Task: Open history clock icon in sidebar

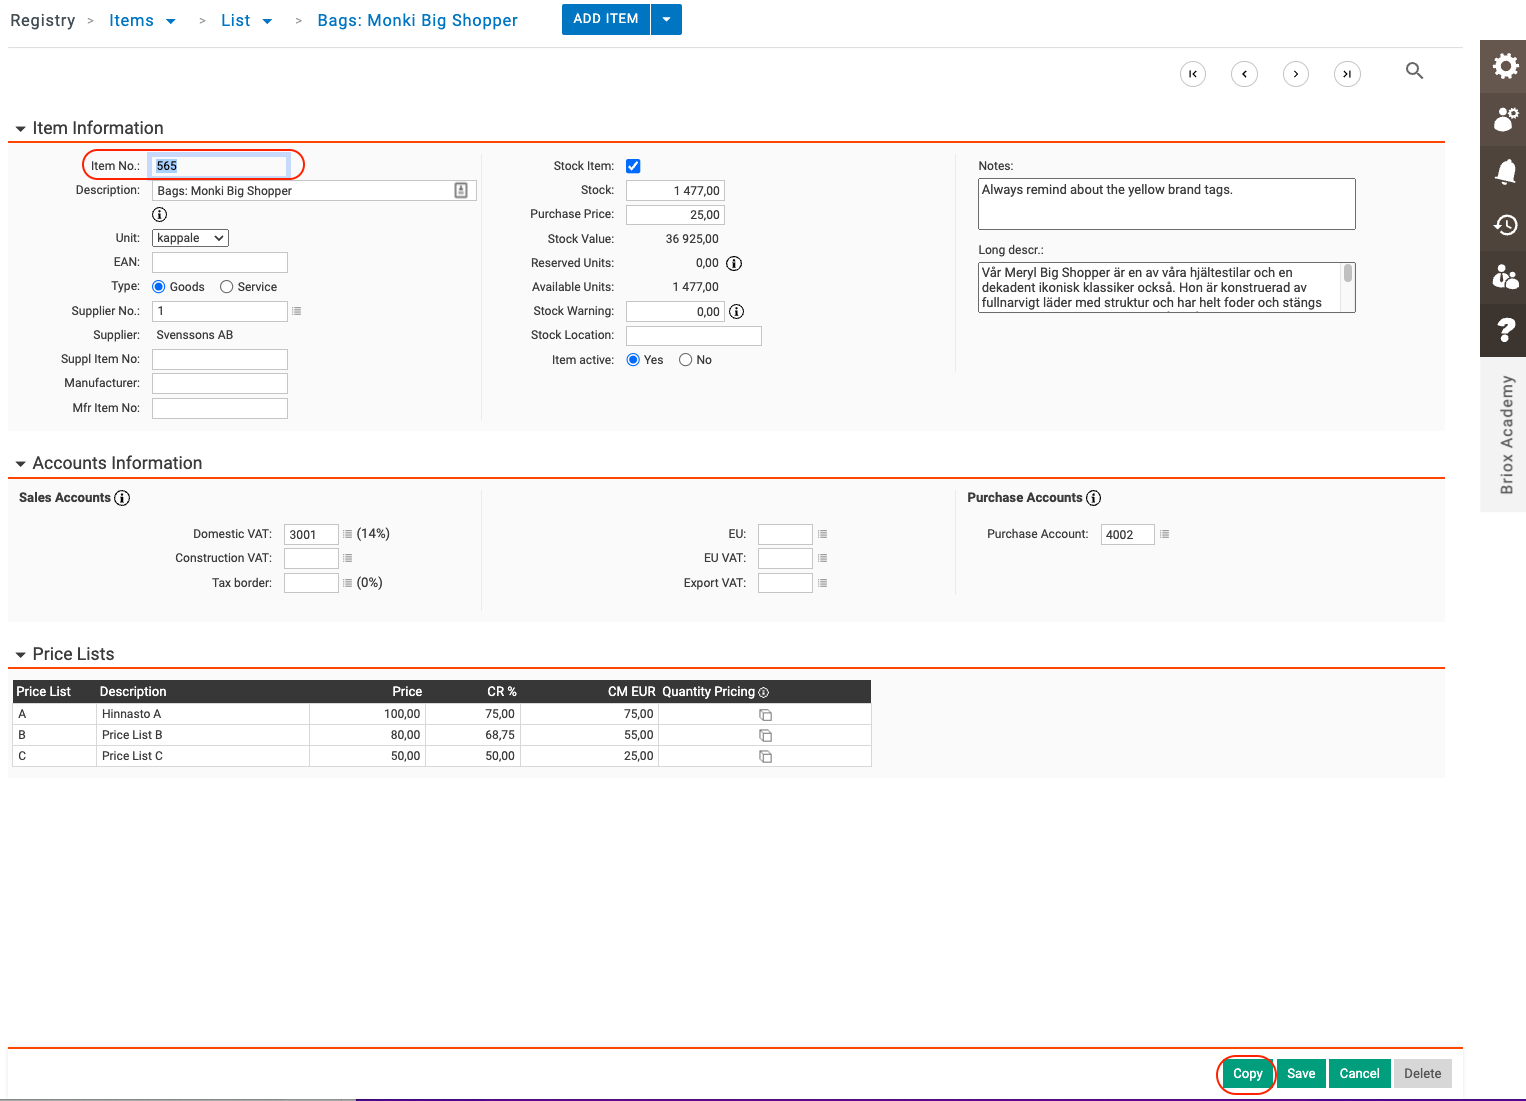Action: point(1505,225)
